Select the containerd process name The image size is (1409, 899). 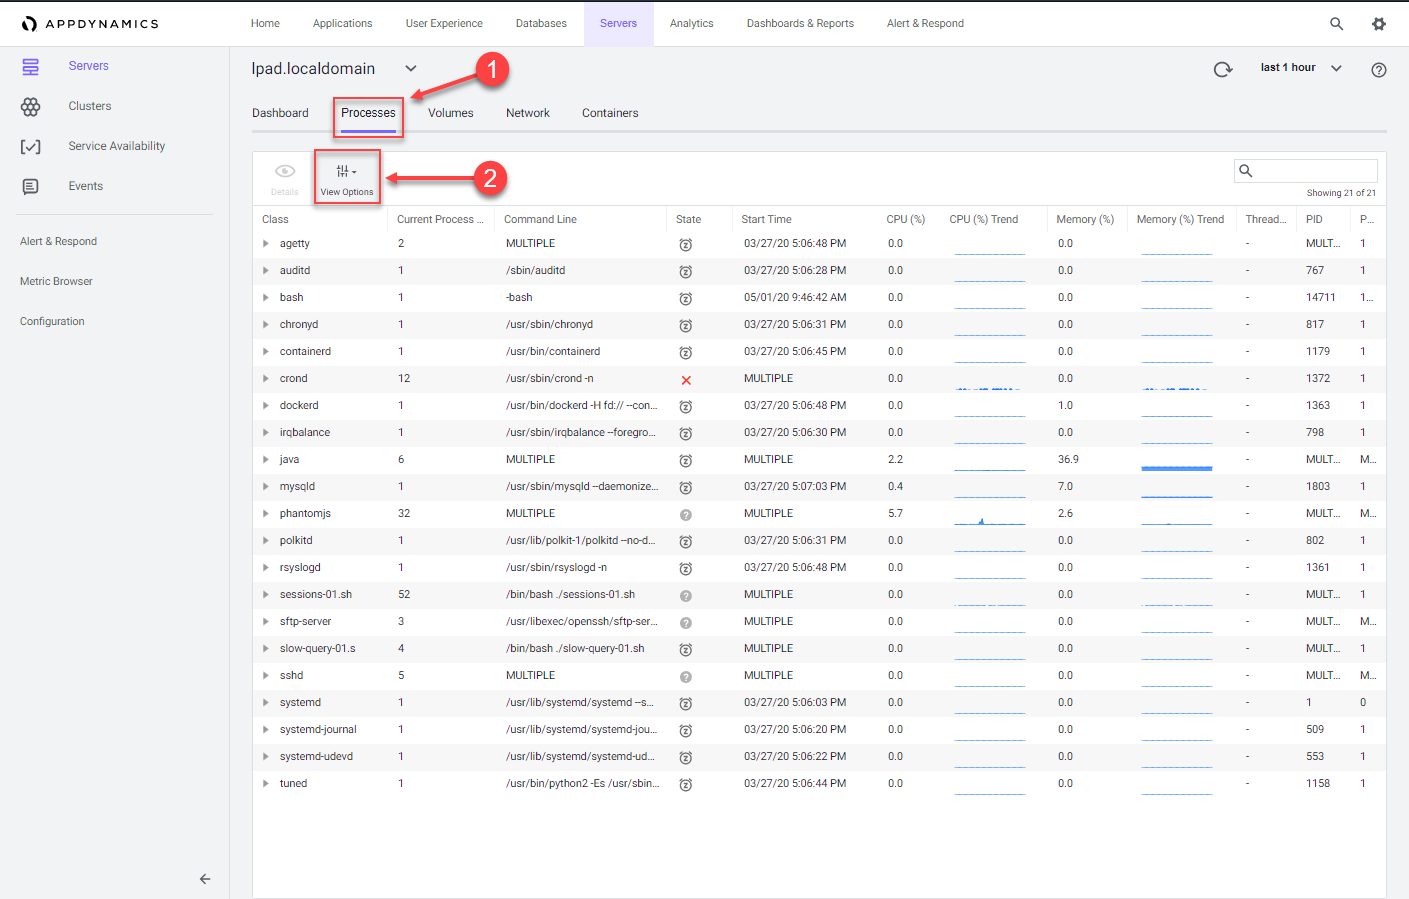click(305, 352)
